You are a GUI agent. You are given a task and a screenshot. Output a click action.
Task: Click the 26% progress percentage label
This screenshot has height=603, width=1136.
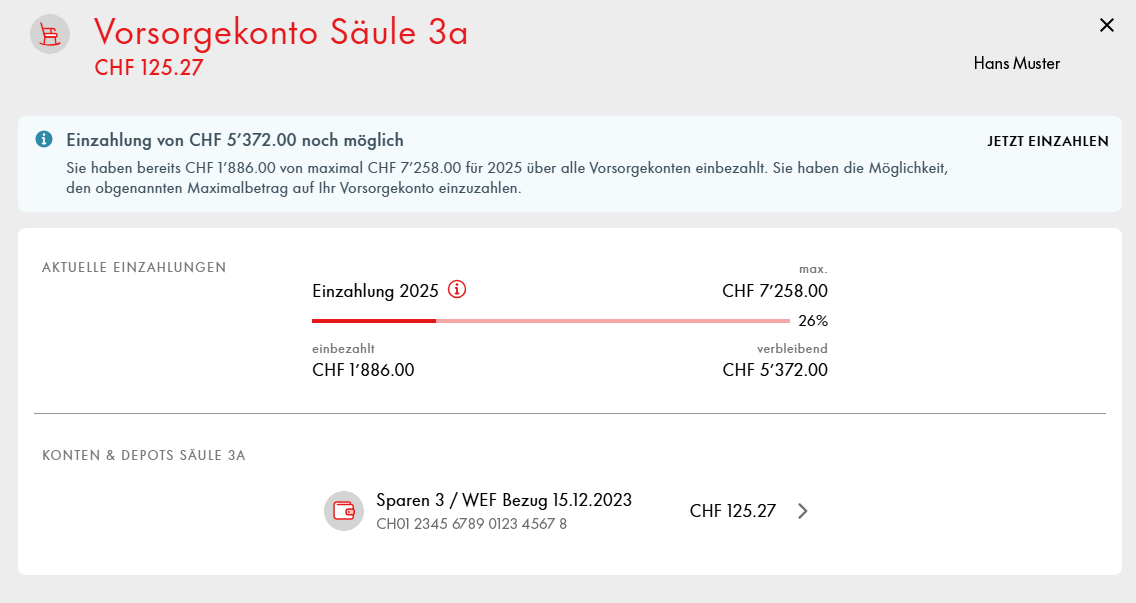[813, 321]
